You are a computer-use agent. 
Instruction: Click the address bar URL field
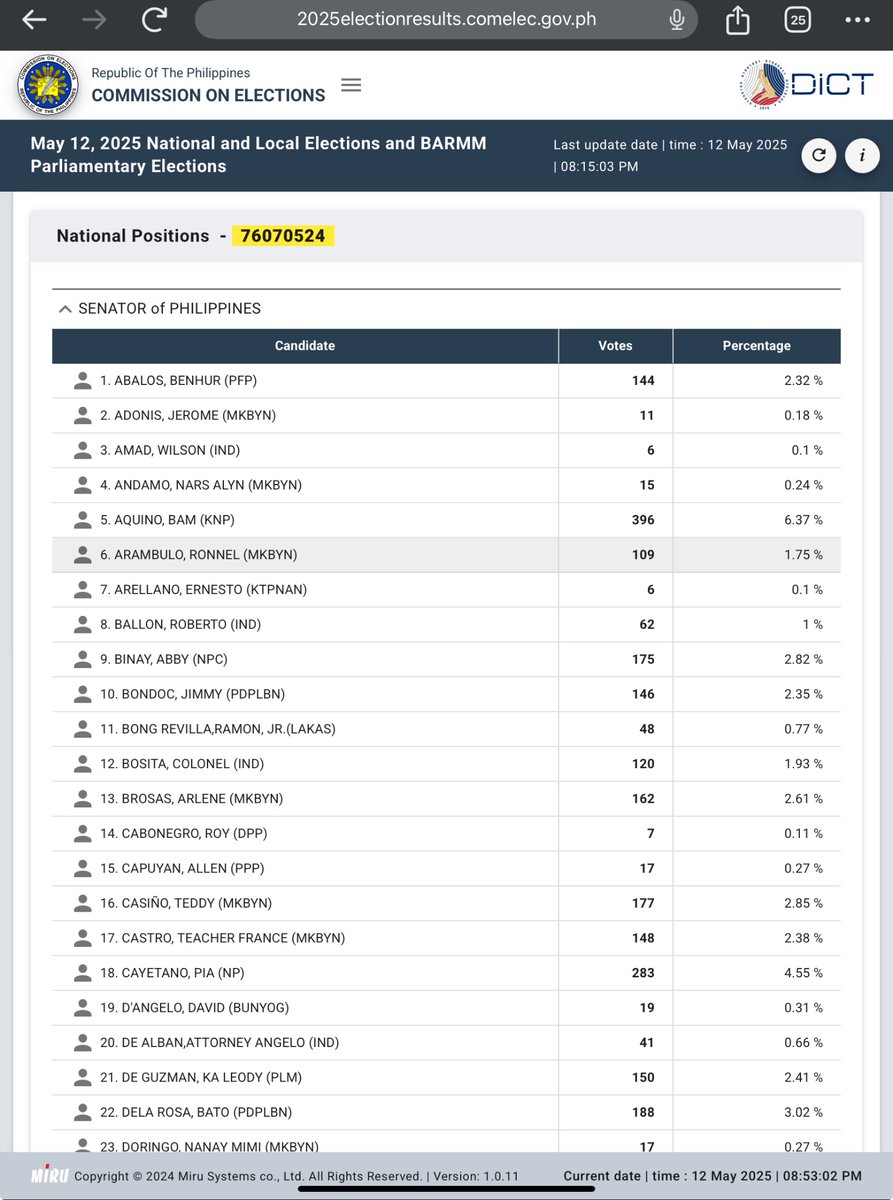pyautogui.click(x=445, y=19)
